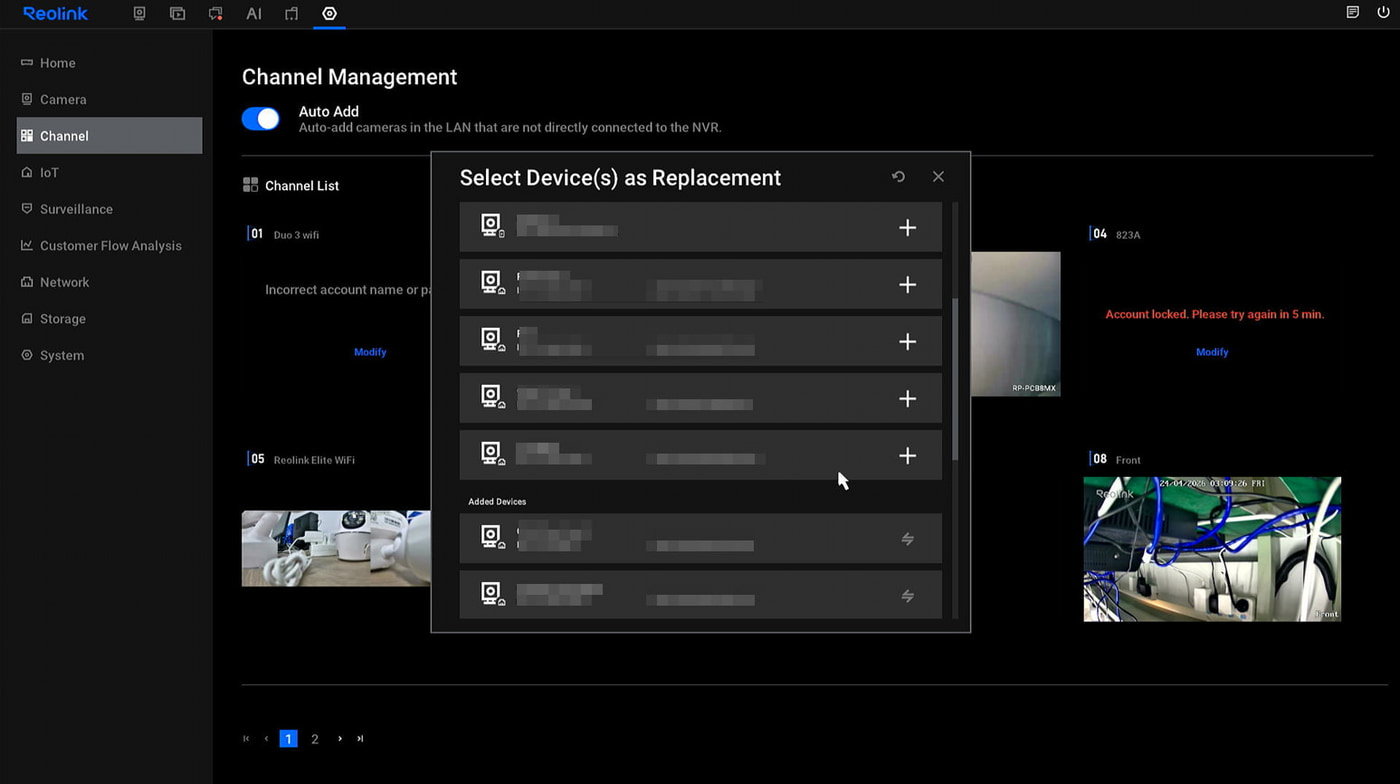Select page 2 in pagination

tap(315, 739)
